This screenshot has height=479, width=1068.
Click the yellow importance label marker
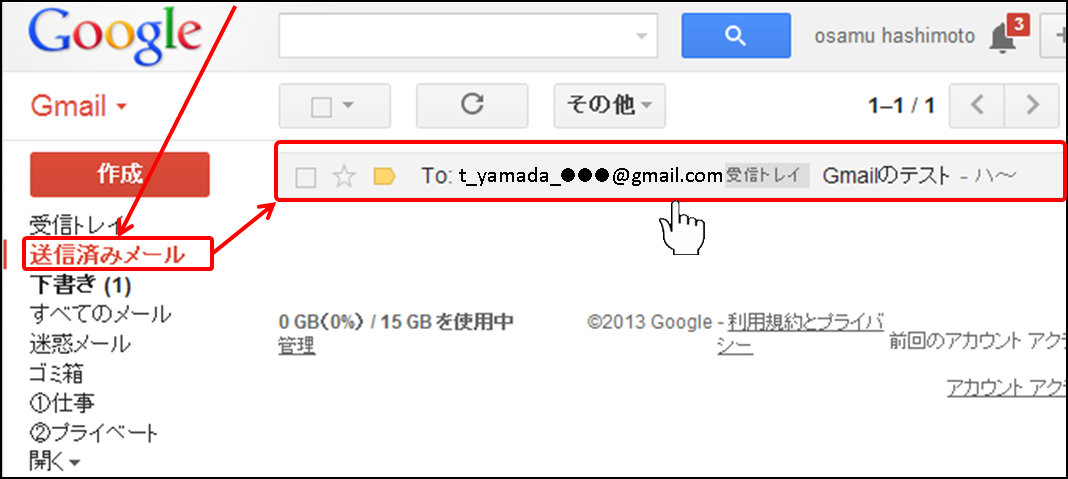coord(385,177)
